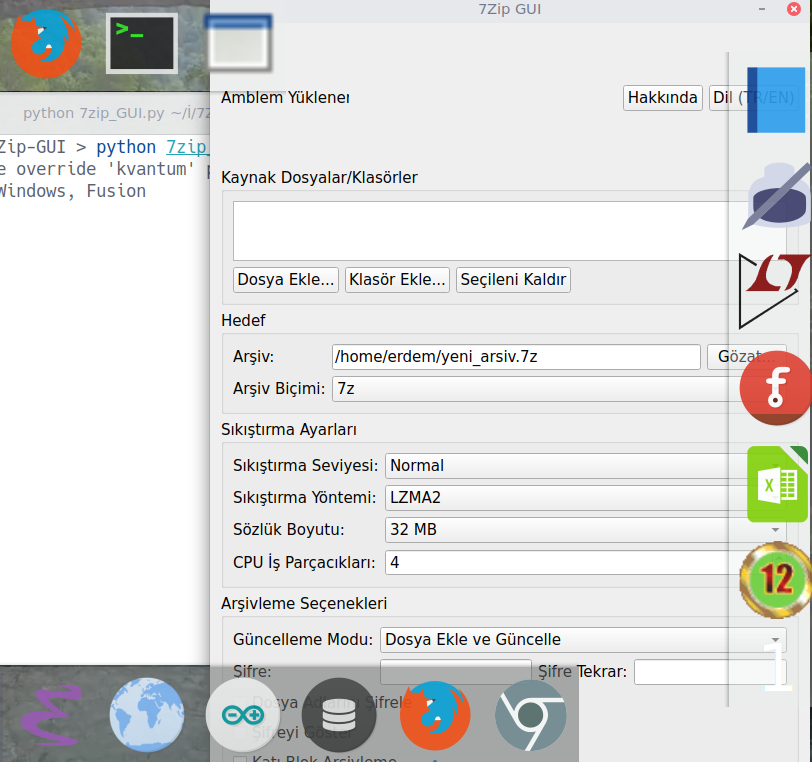Close the 7Zip GUI window
Image resolution: width=812 pixels, height=762 pixels.
click(793, 9)
